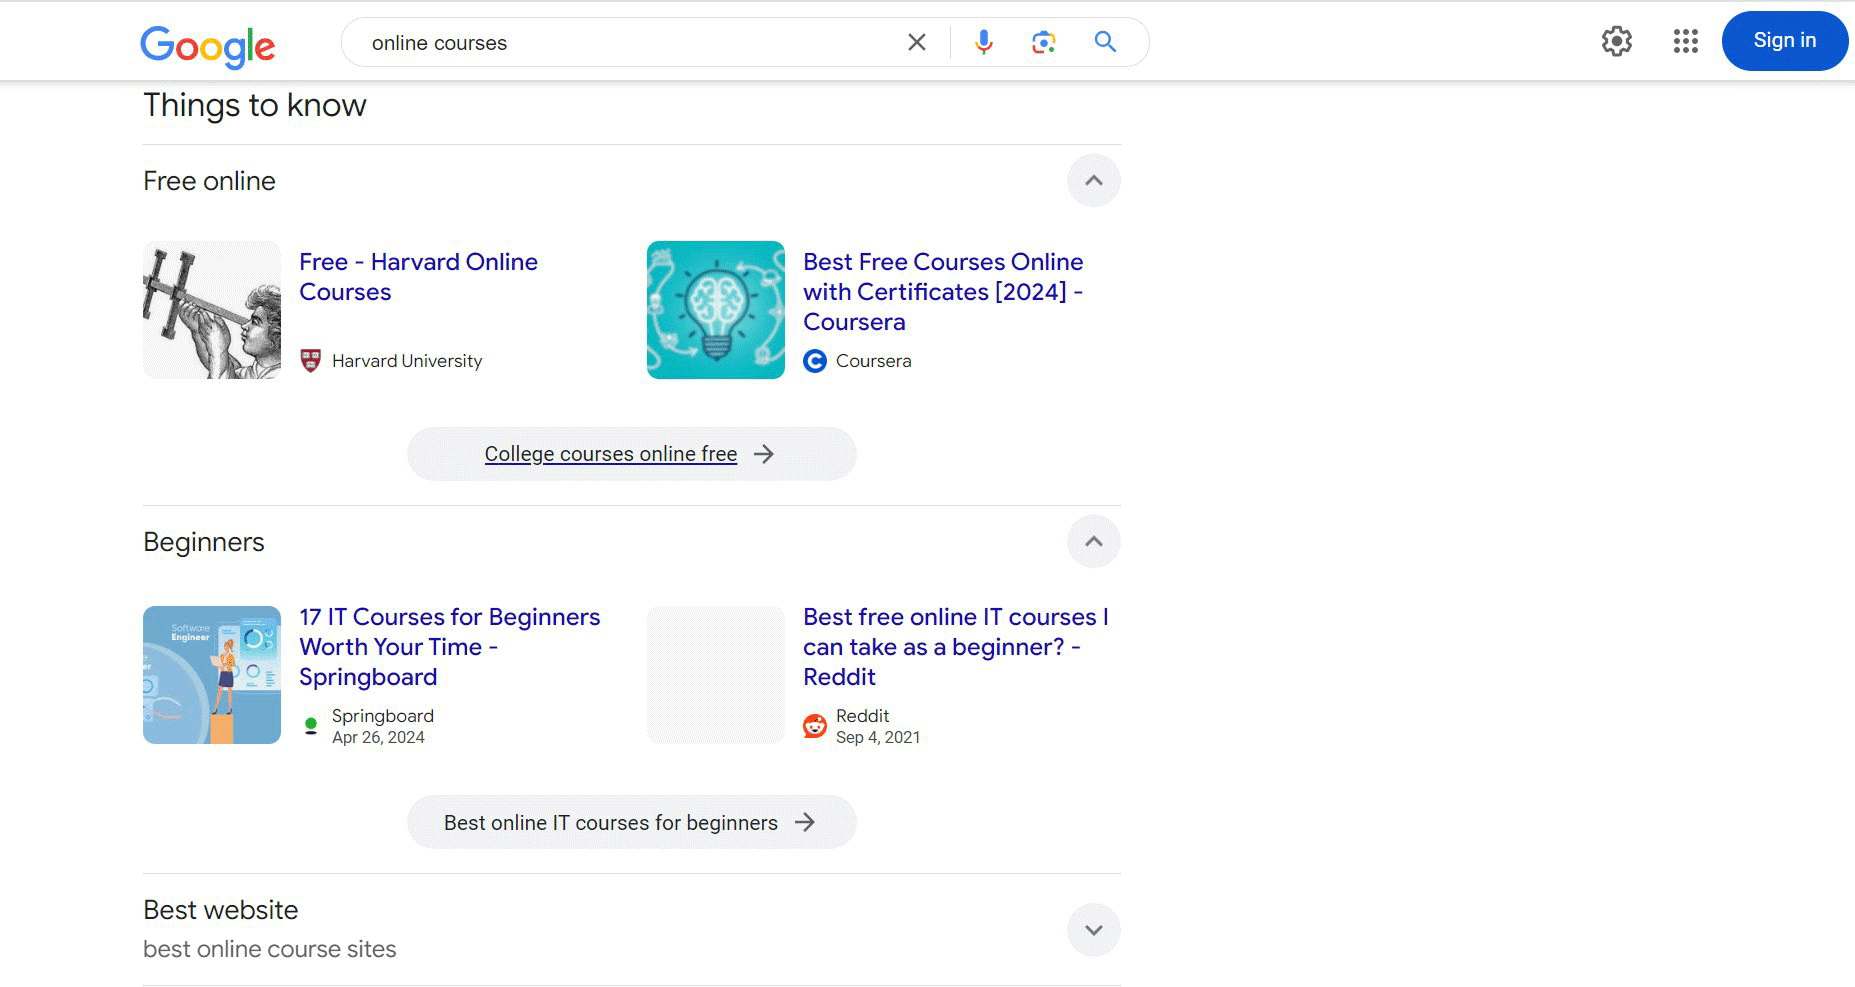Viewport: 1855px width, 987px height.
Task: Click the Sign in button
Action: pyautogui.click(x=1785, y=41)
